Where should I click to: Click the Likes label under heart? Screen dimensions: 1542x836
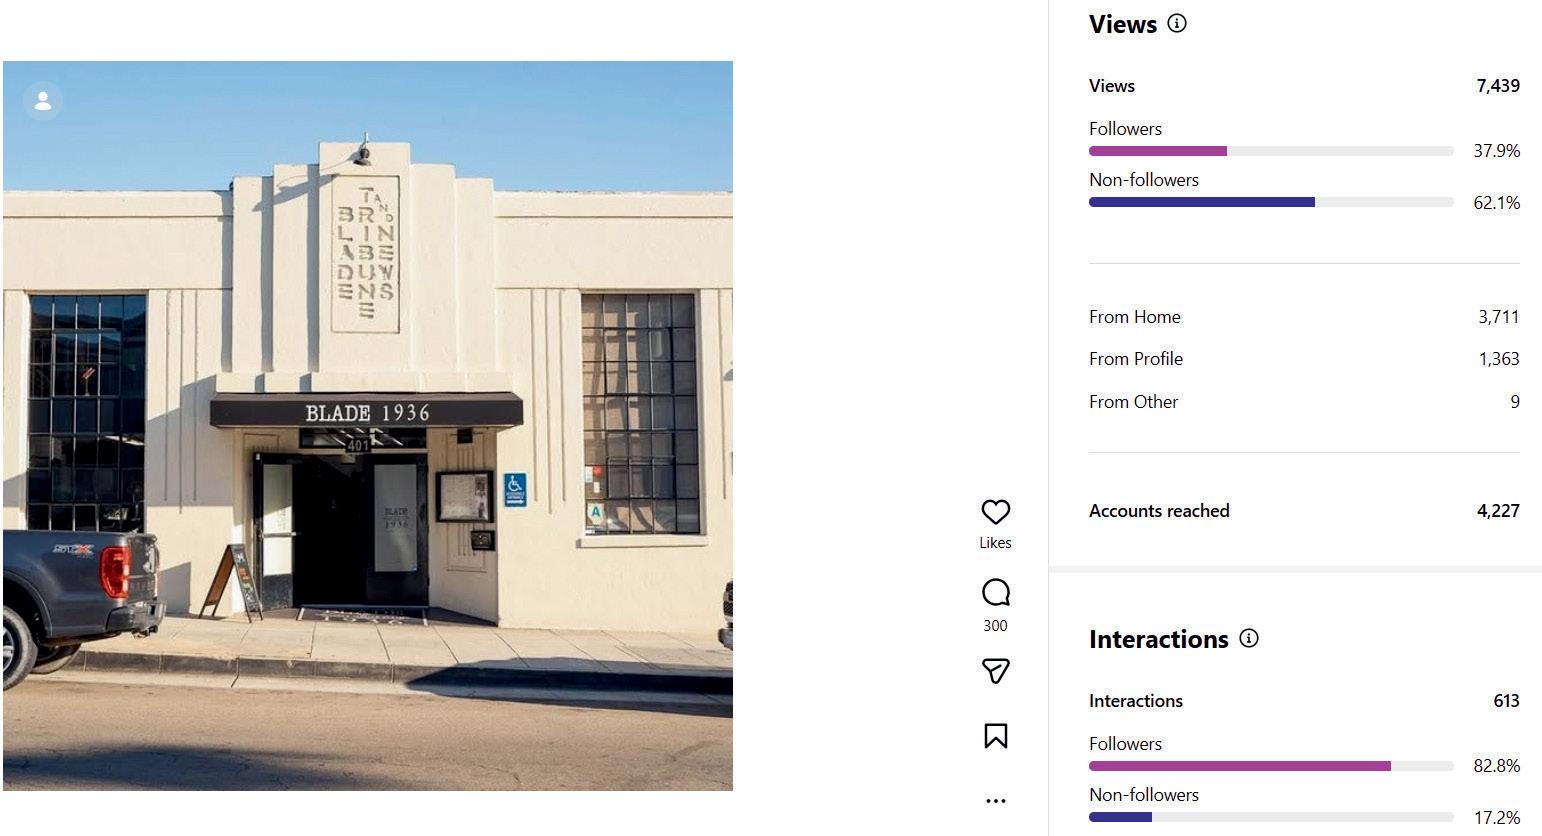995,543
